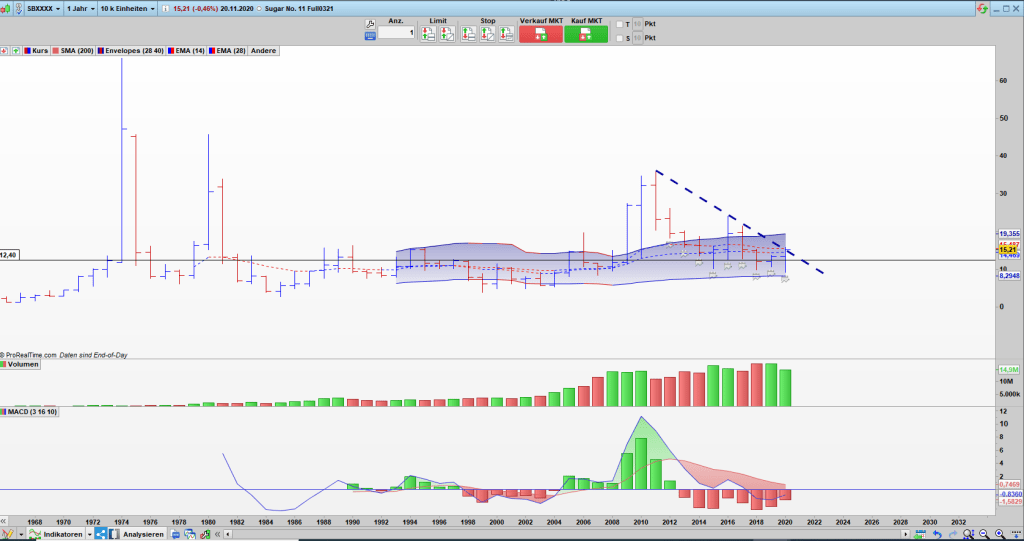Click the first Limit order icon
The height and width of the screenshot is (541, 1024).
pos(428,33)
